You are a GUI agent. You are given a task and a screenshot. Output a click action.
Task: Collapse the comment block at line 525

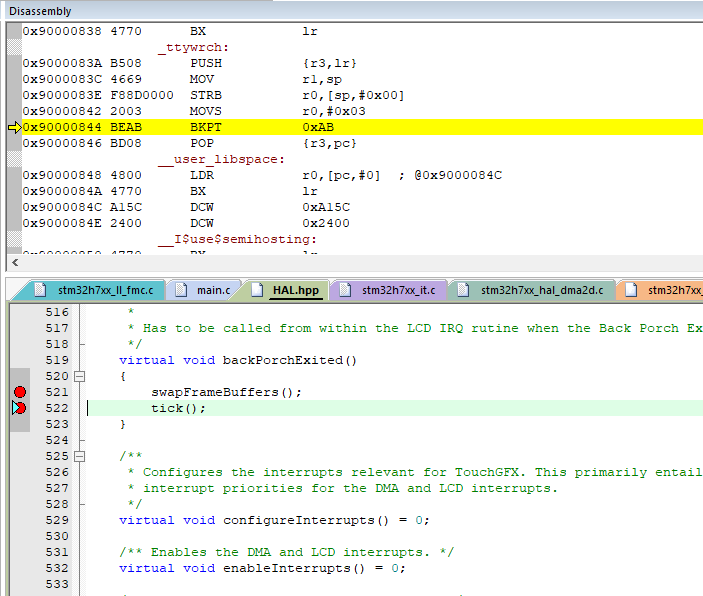click(80, 456)
